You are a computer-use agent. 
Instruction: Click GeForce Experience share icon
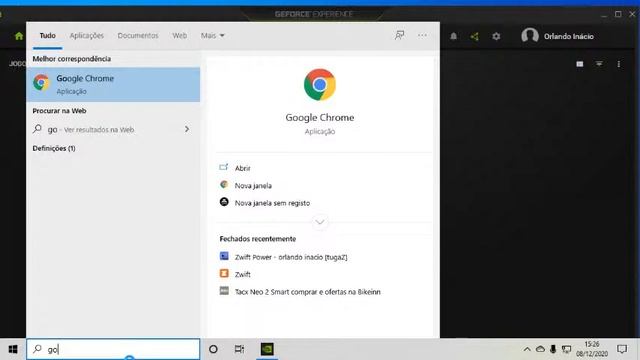pyautogui.click(x=474, y=36)
